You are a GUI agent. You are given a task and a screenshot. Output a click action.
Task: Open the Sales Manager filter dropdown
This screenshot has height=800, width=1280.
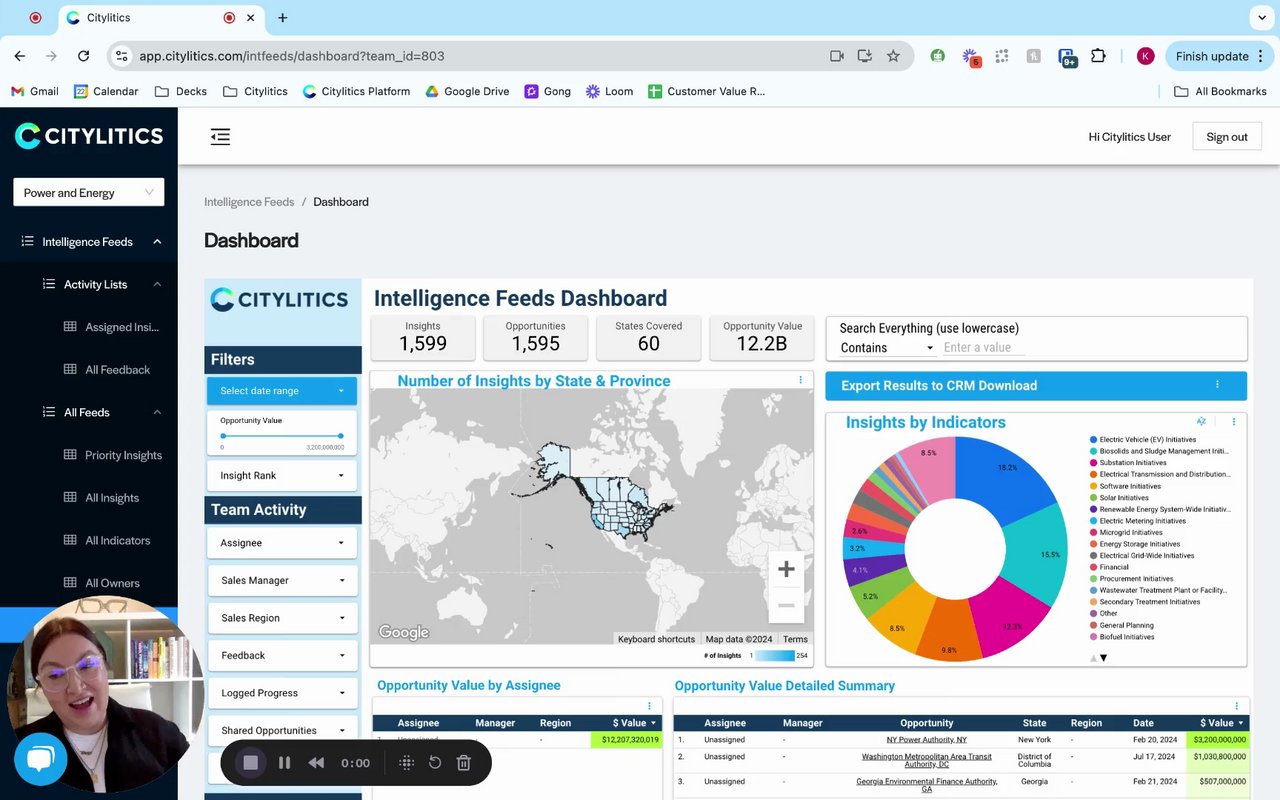pos(283,580)
